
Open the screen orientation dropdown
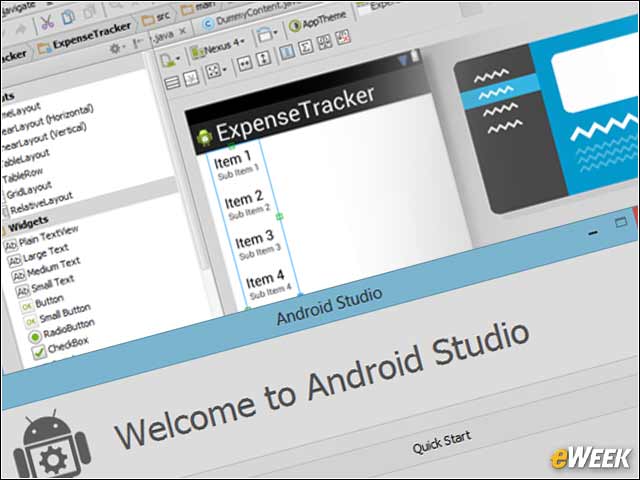click(267, 35)
